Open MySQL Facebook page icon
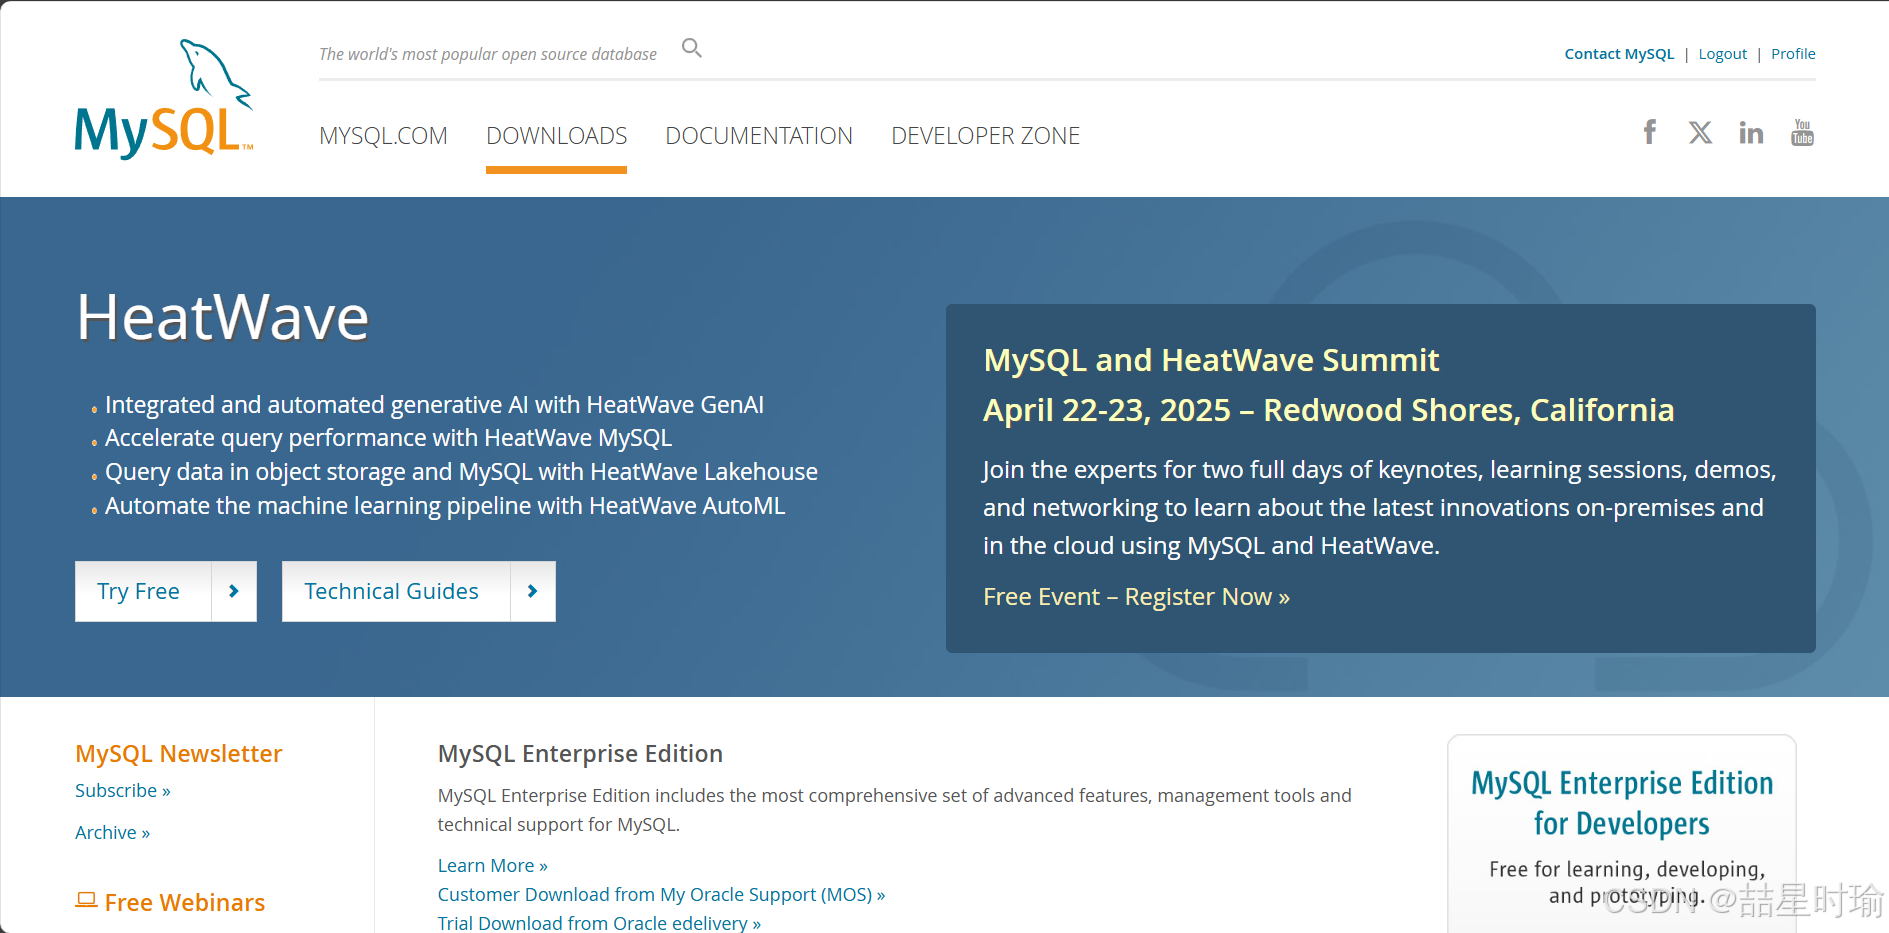1889x933 pixels. click(1650, 132)
